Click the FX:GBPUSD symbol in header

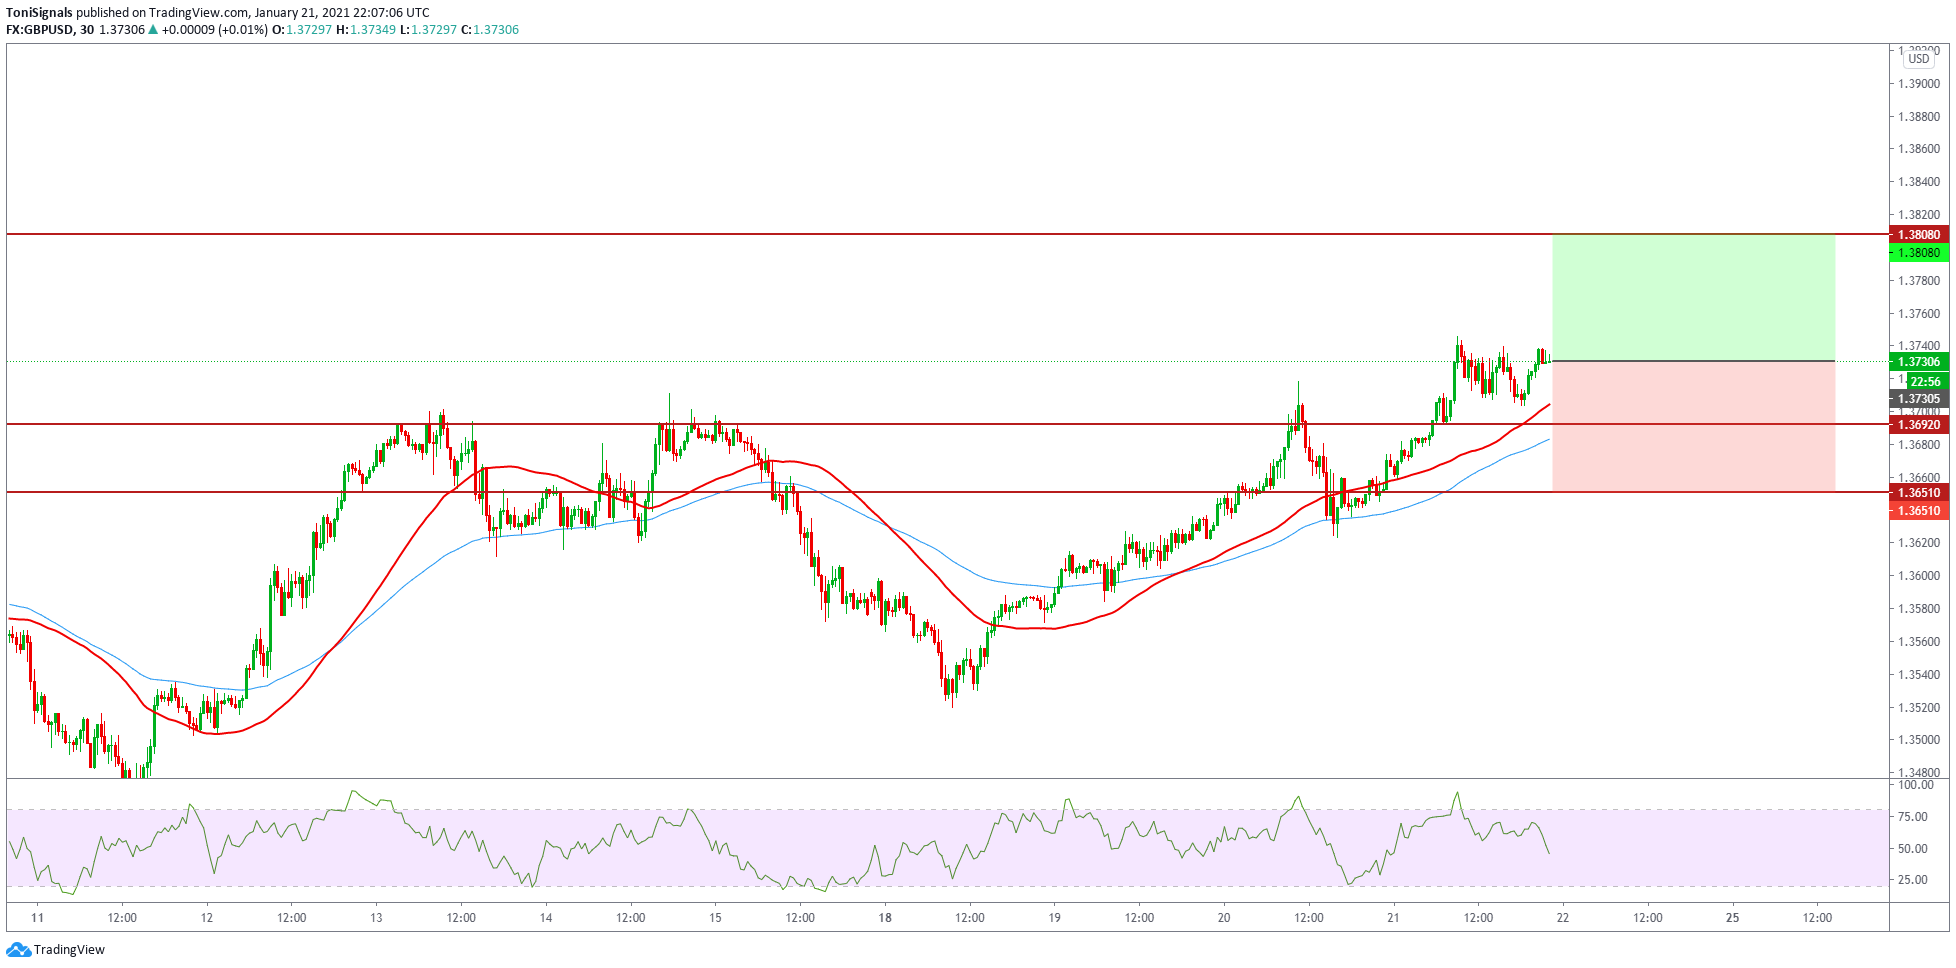pyautogui.click(x=39, y=30)
